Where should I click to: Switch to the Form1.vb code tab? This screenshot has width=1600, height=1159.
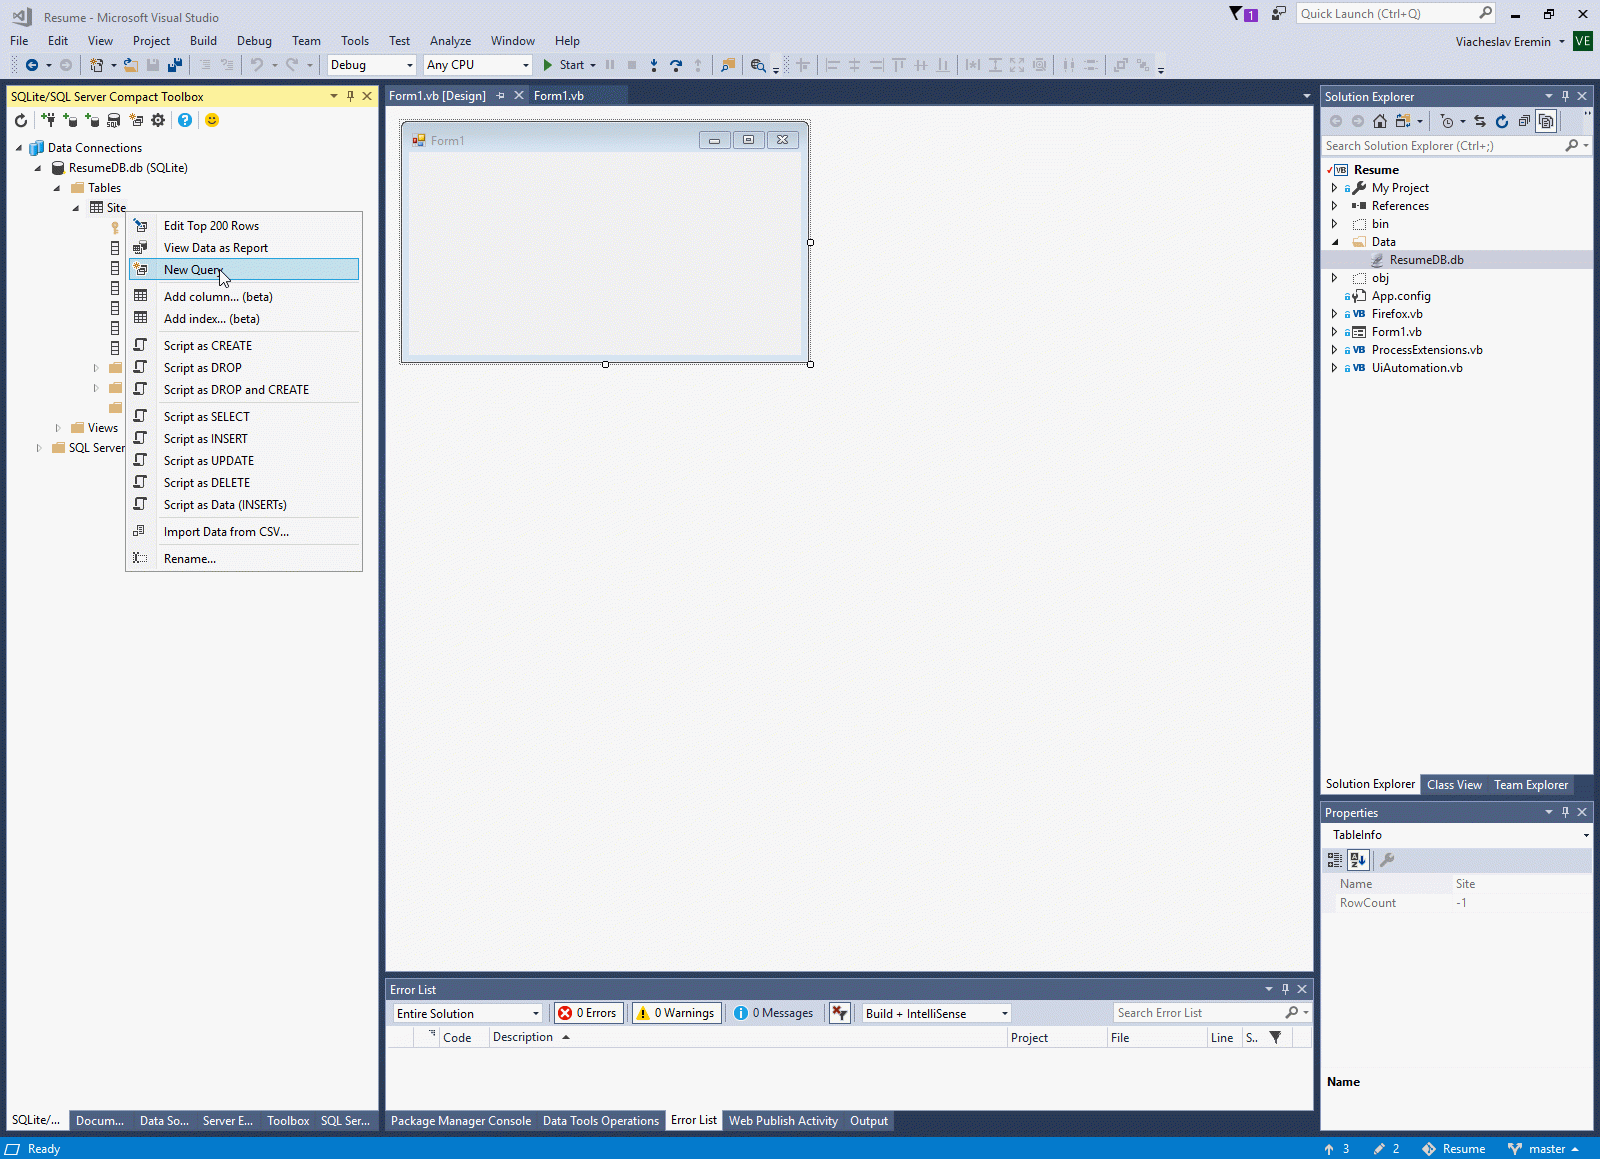point(559,96)
